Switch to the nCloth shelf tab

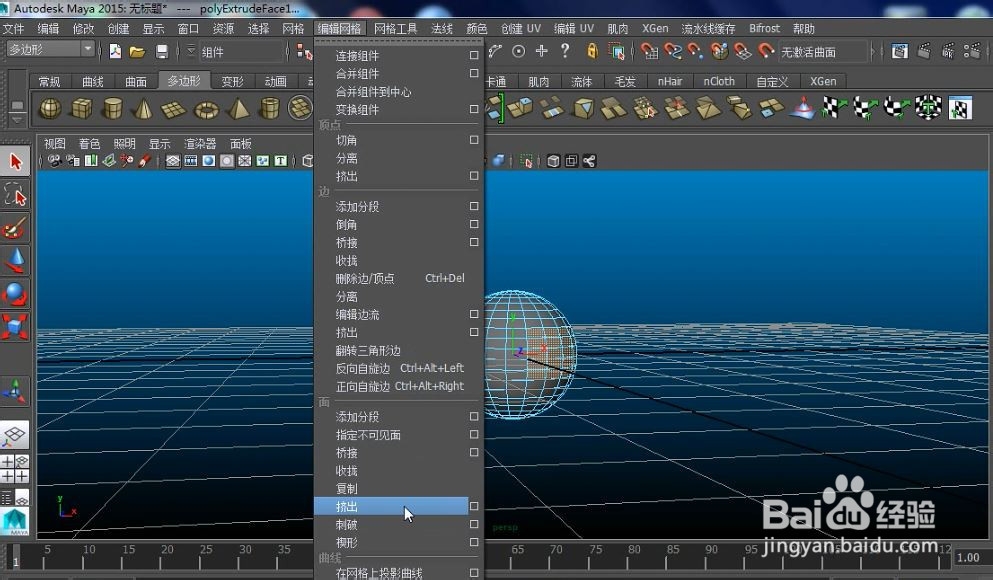(x=719, y=81)
